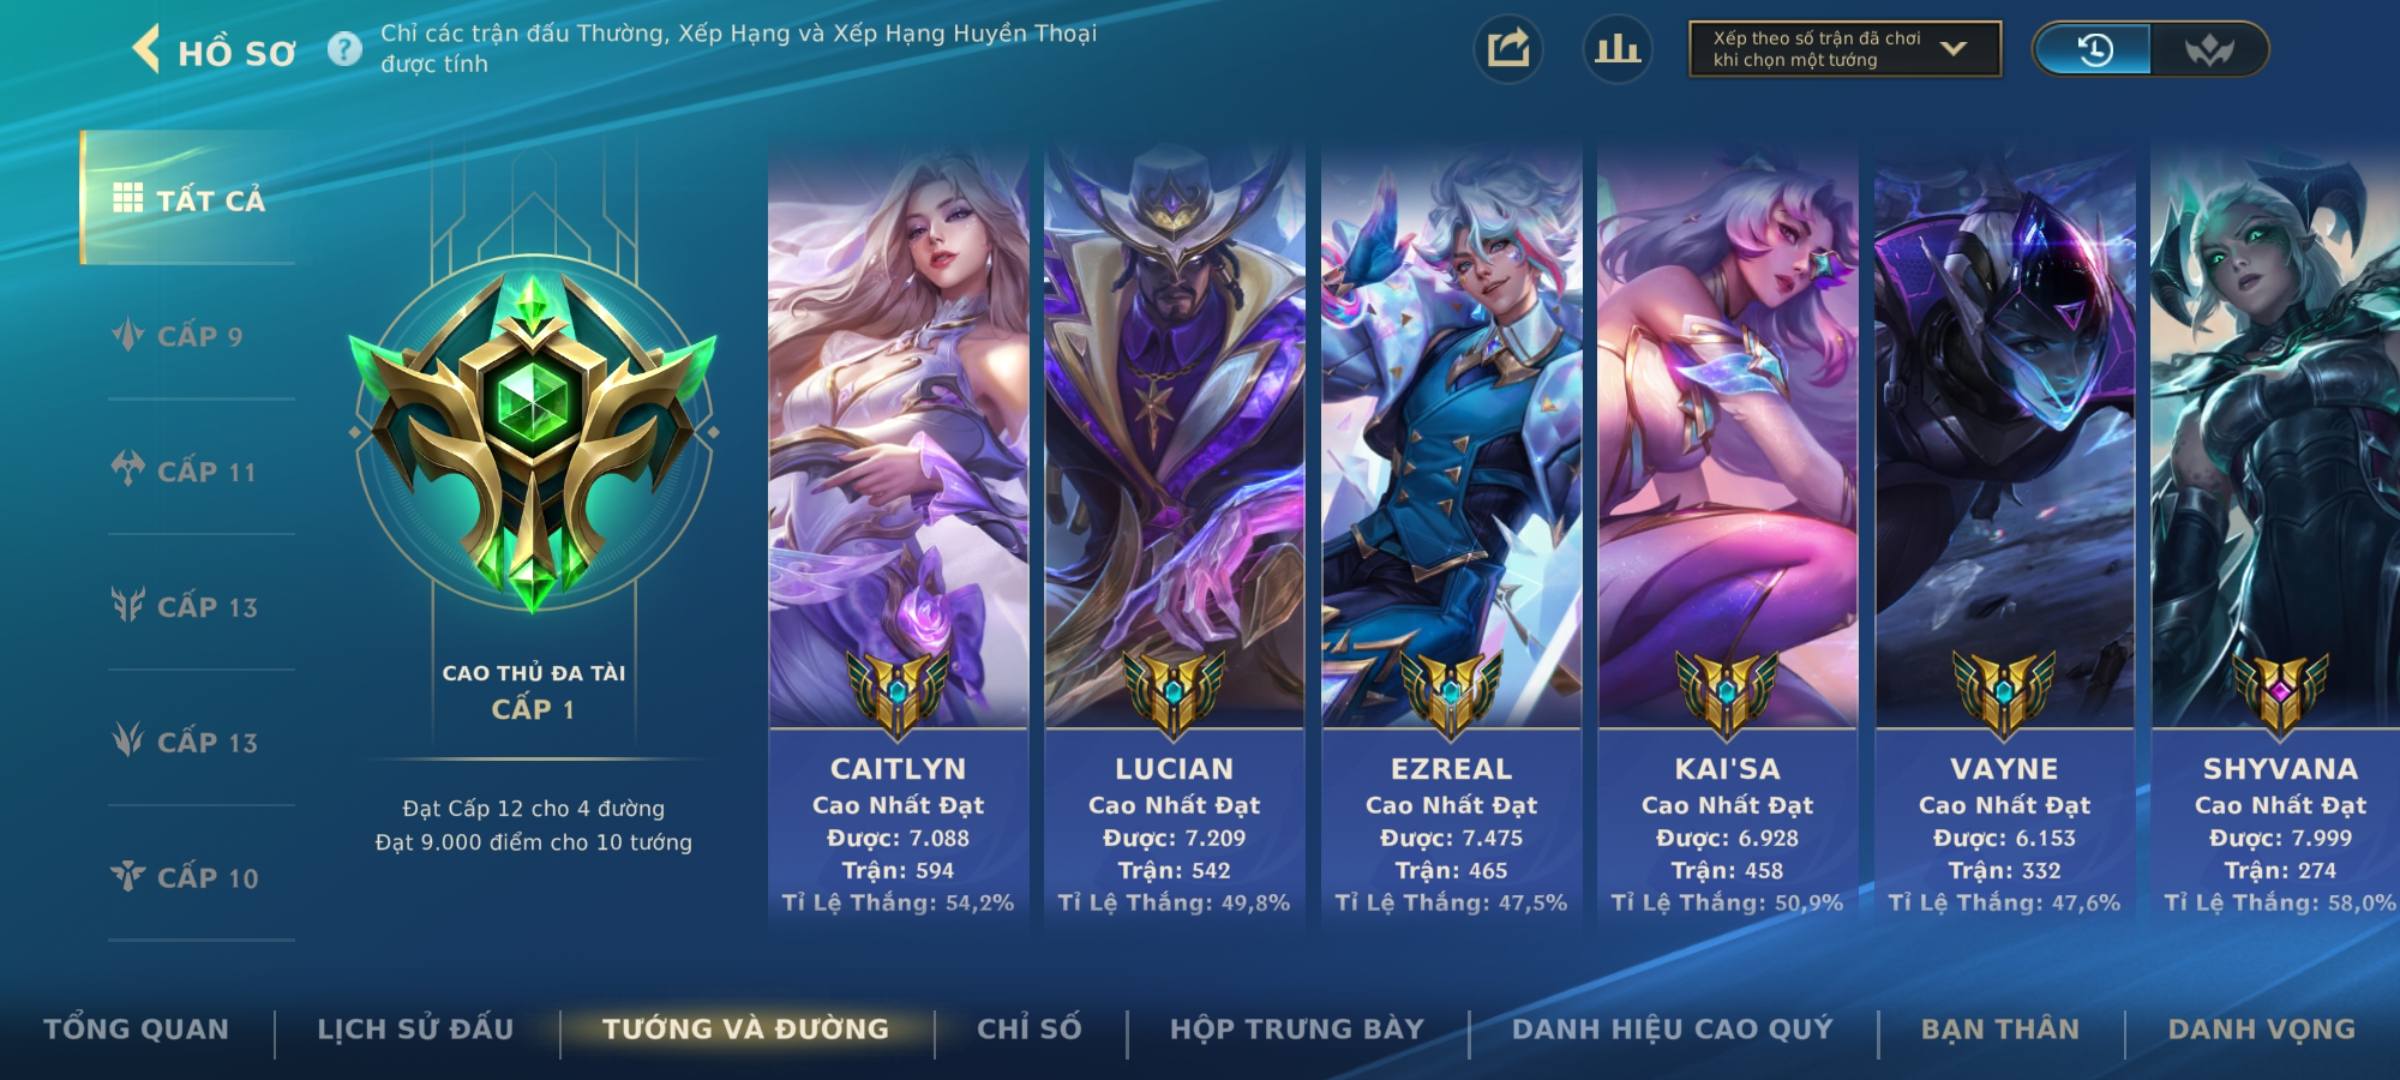Open the Xếp theo số trận sort dropdown
The height and width of the screenshot is (1080, 2400).
(x=1845, y=49)
